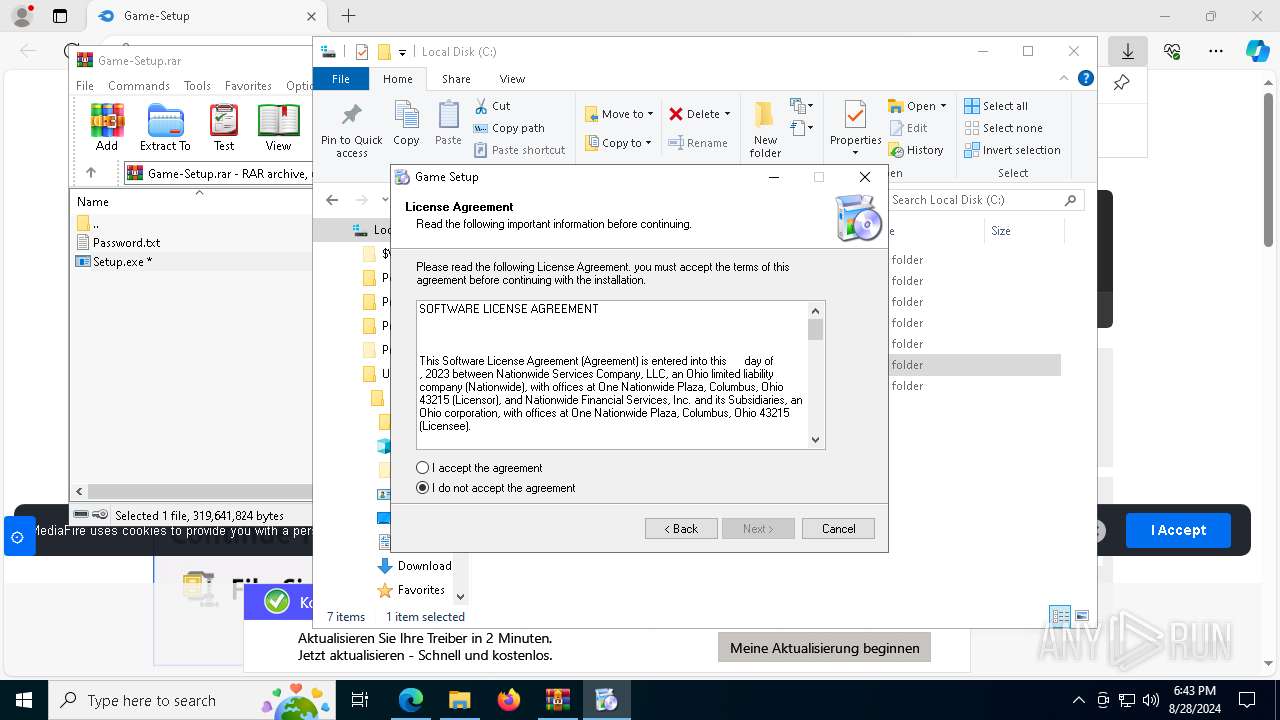Click the Task View taskbar icon
This screenshot has height=720, width=1280.
[360, 700]
